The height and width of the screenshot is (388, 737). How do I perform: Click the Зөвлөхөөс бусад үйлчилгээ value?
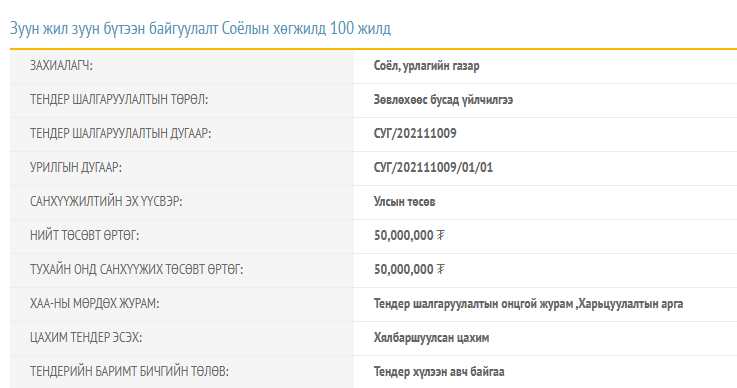pyautogui.click(x=443, y=100)
